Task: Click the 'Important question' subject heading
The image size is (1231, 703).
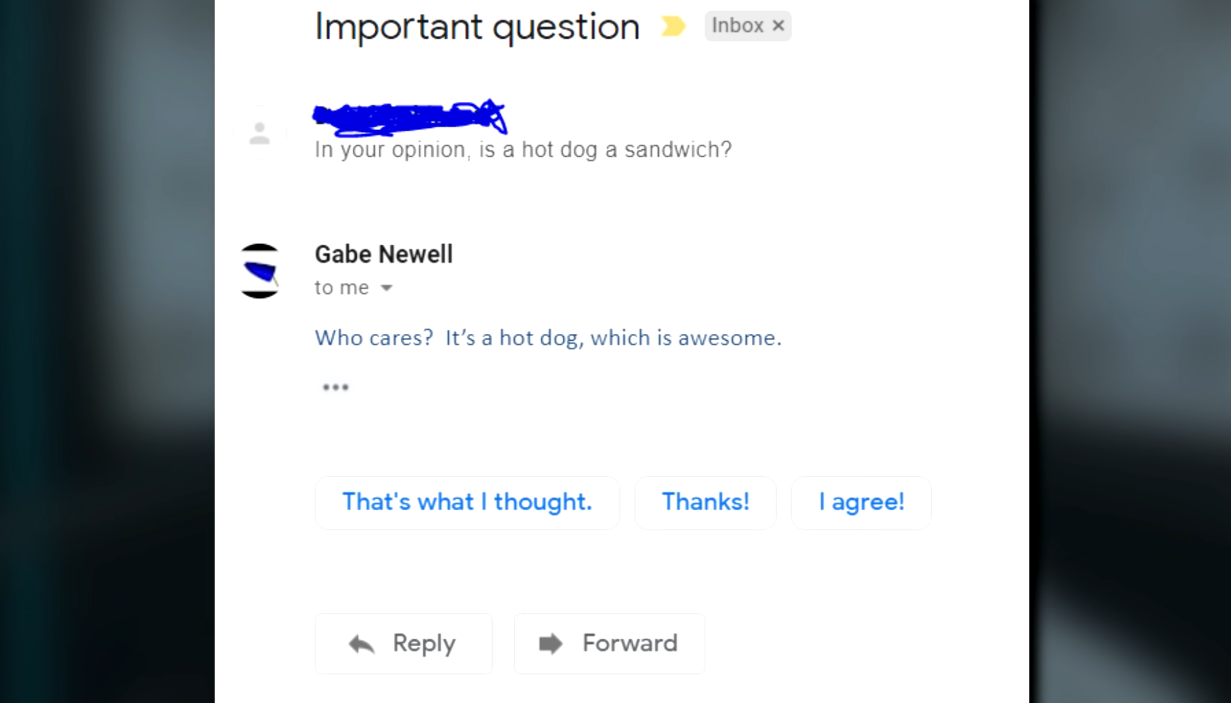Action: point(477,27)
